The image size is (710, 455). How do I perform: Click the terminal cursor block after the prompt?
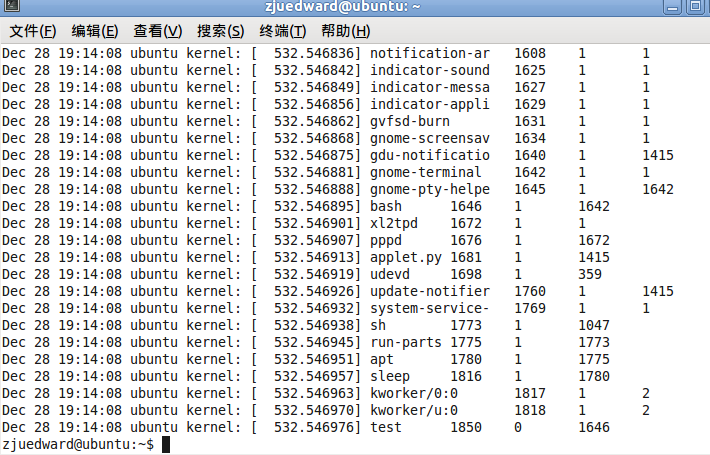[x=166, y=444]
